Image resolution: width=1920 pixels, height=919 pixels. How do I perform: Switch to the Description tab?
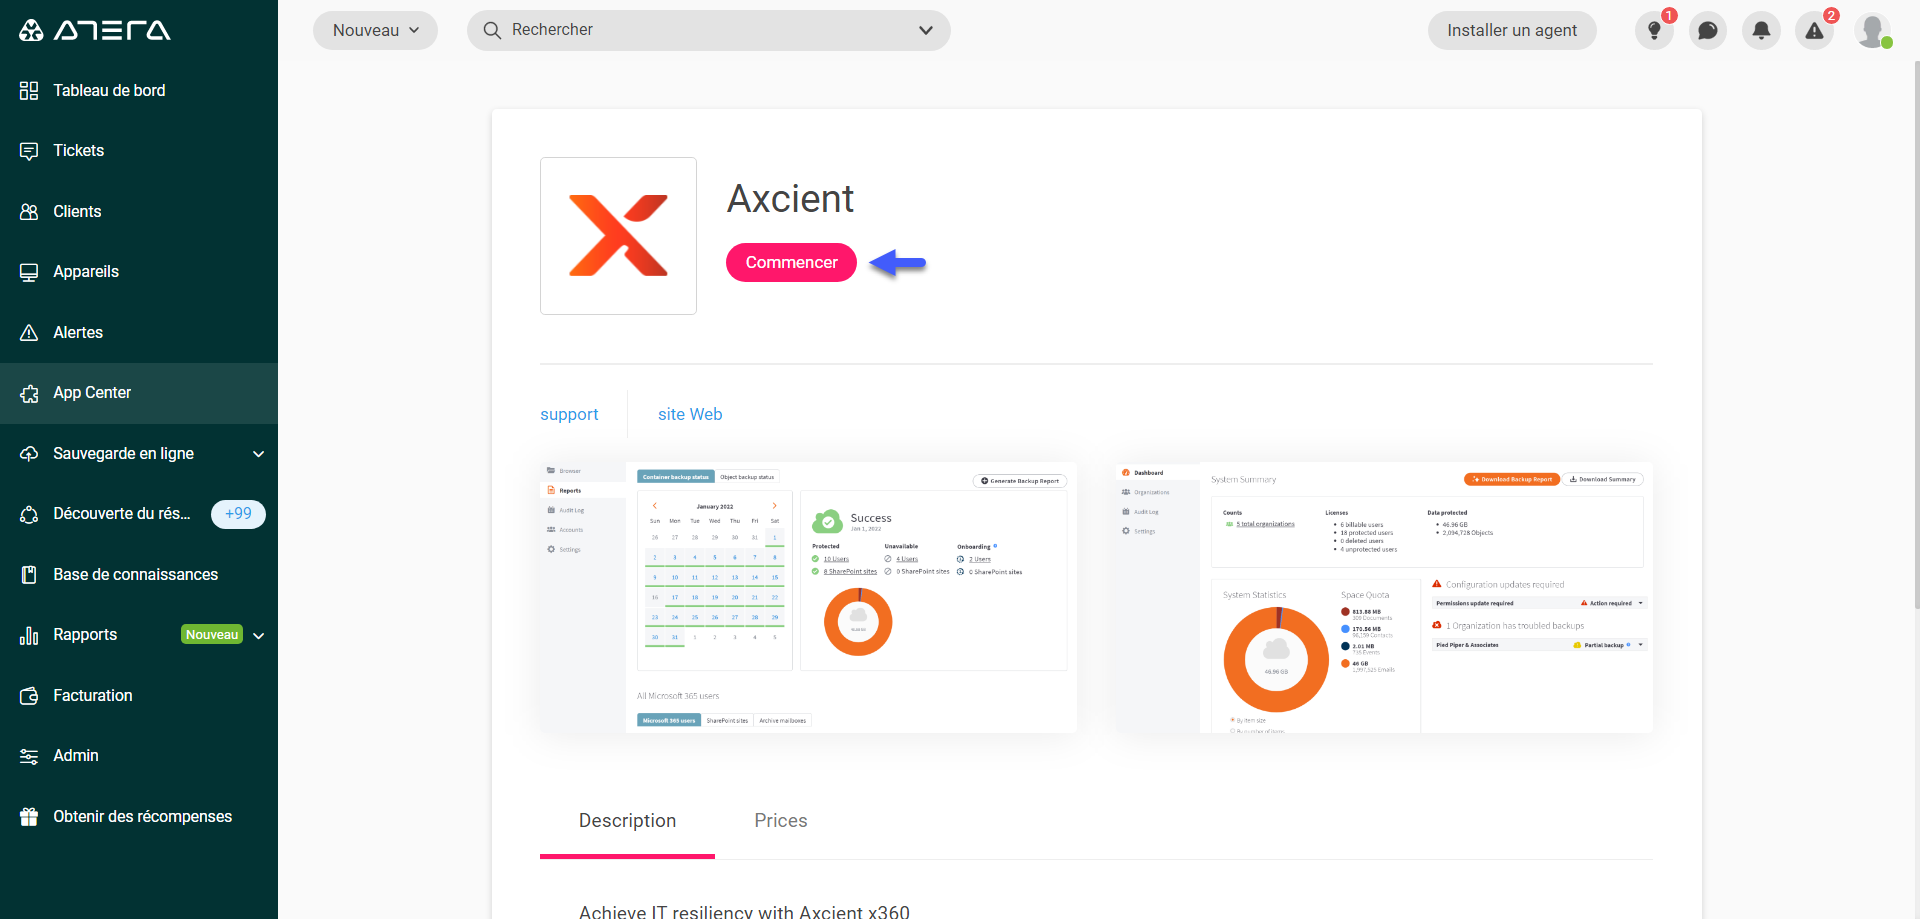click(x=627, y=821)
